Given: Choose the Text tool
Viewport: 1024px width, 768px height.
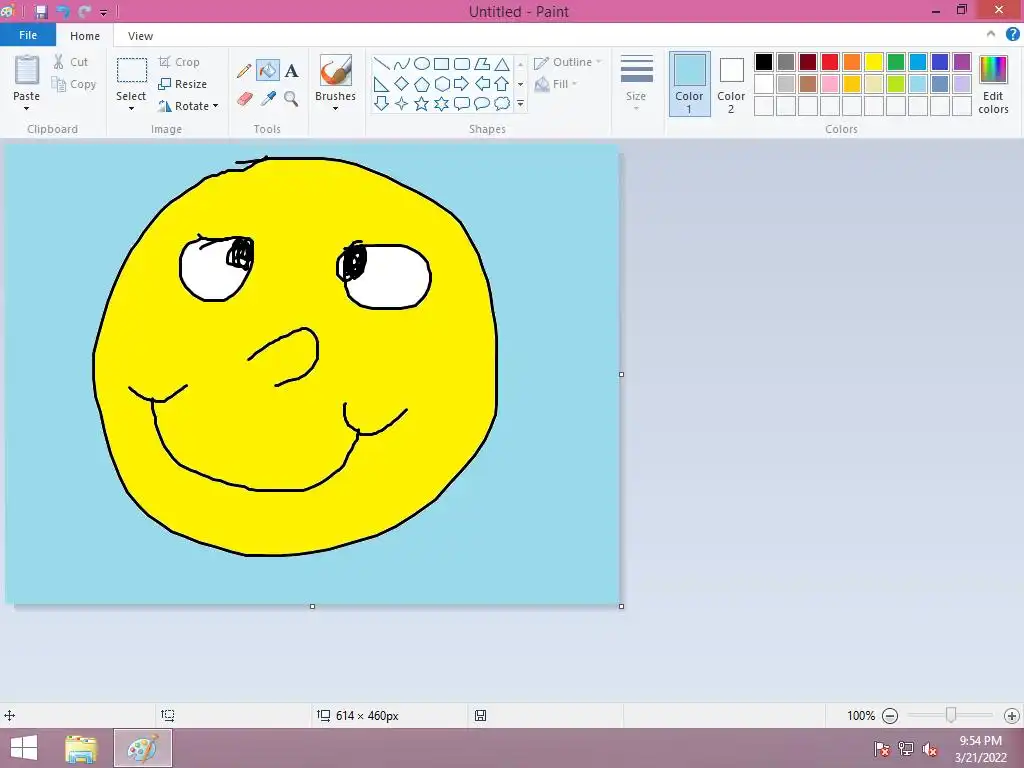Looking at the screenshot, I should [291, 71].
